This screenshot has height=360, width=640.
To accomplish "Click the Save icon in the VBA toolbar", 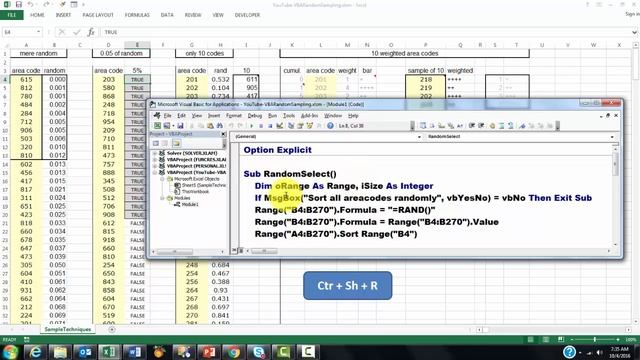I will pos(180,126).
